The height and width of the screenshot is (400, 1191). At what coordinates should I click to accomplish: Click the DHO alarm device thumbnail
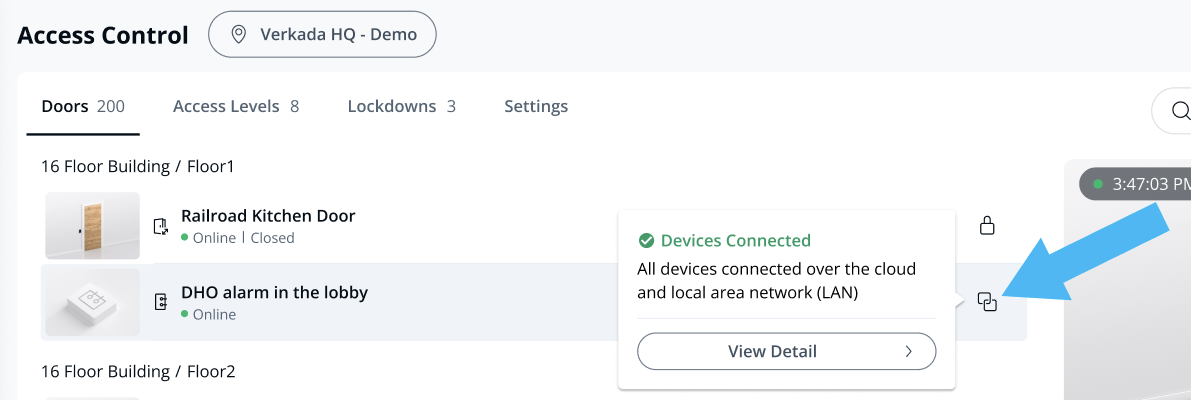(x=92, y=302)
